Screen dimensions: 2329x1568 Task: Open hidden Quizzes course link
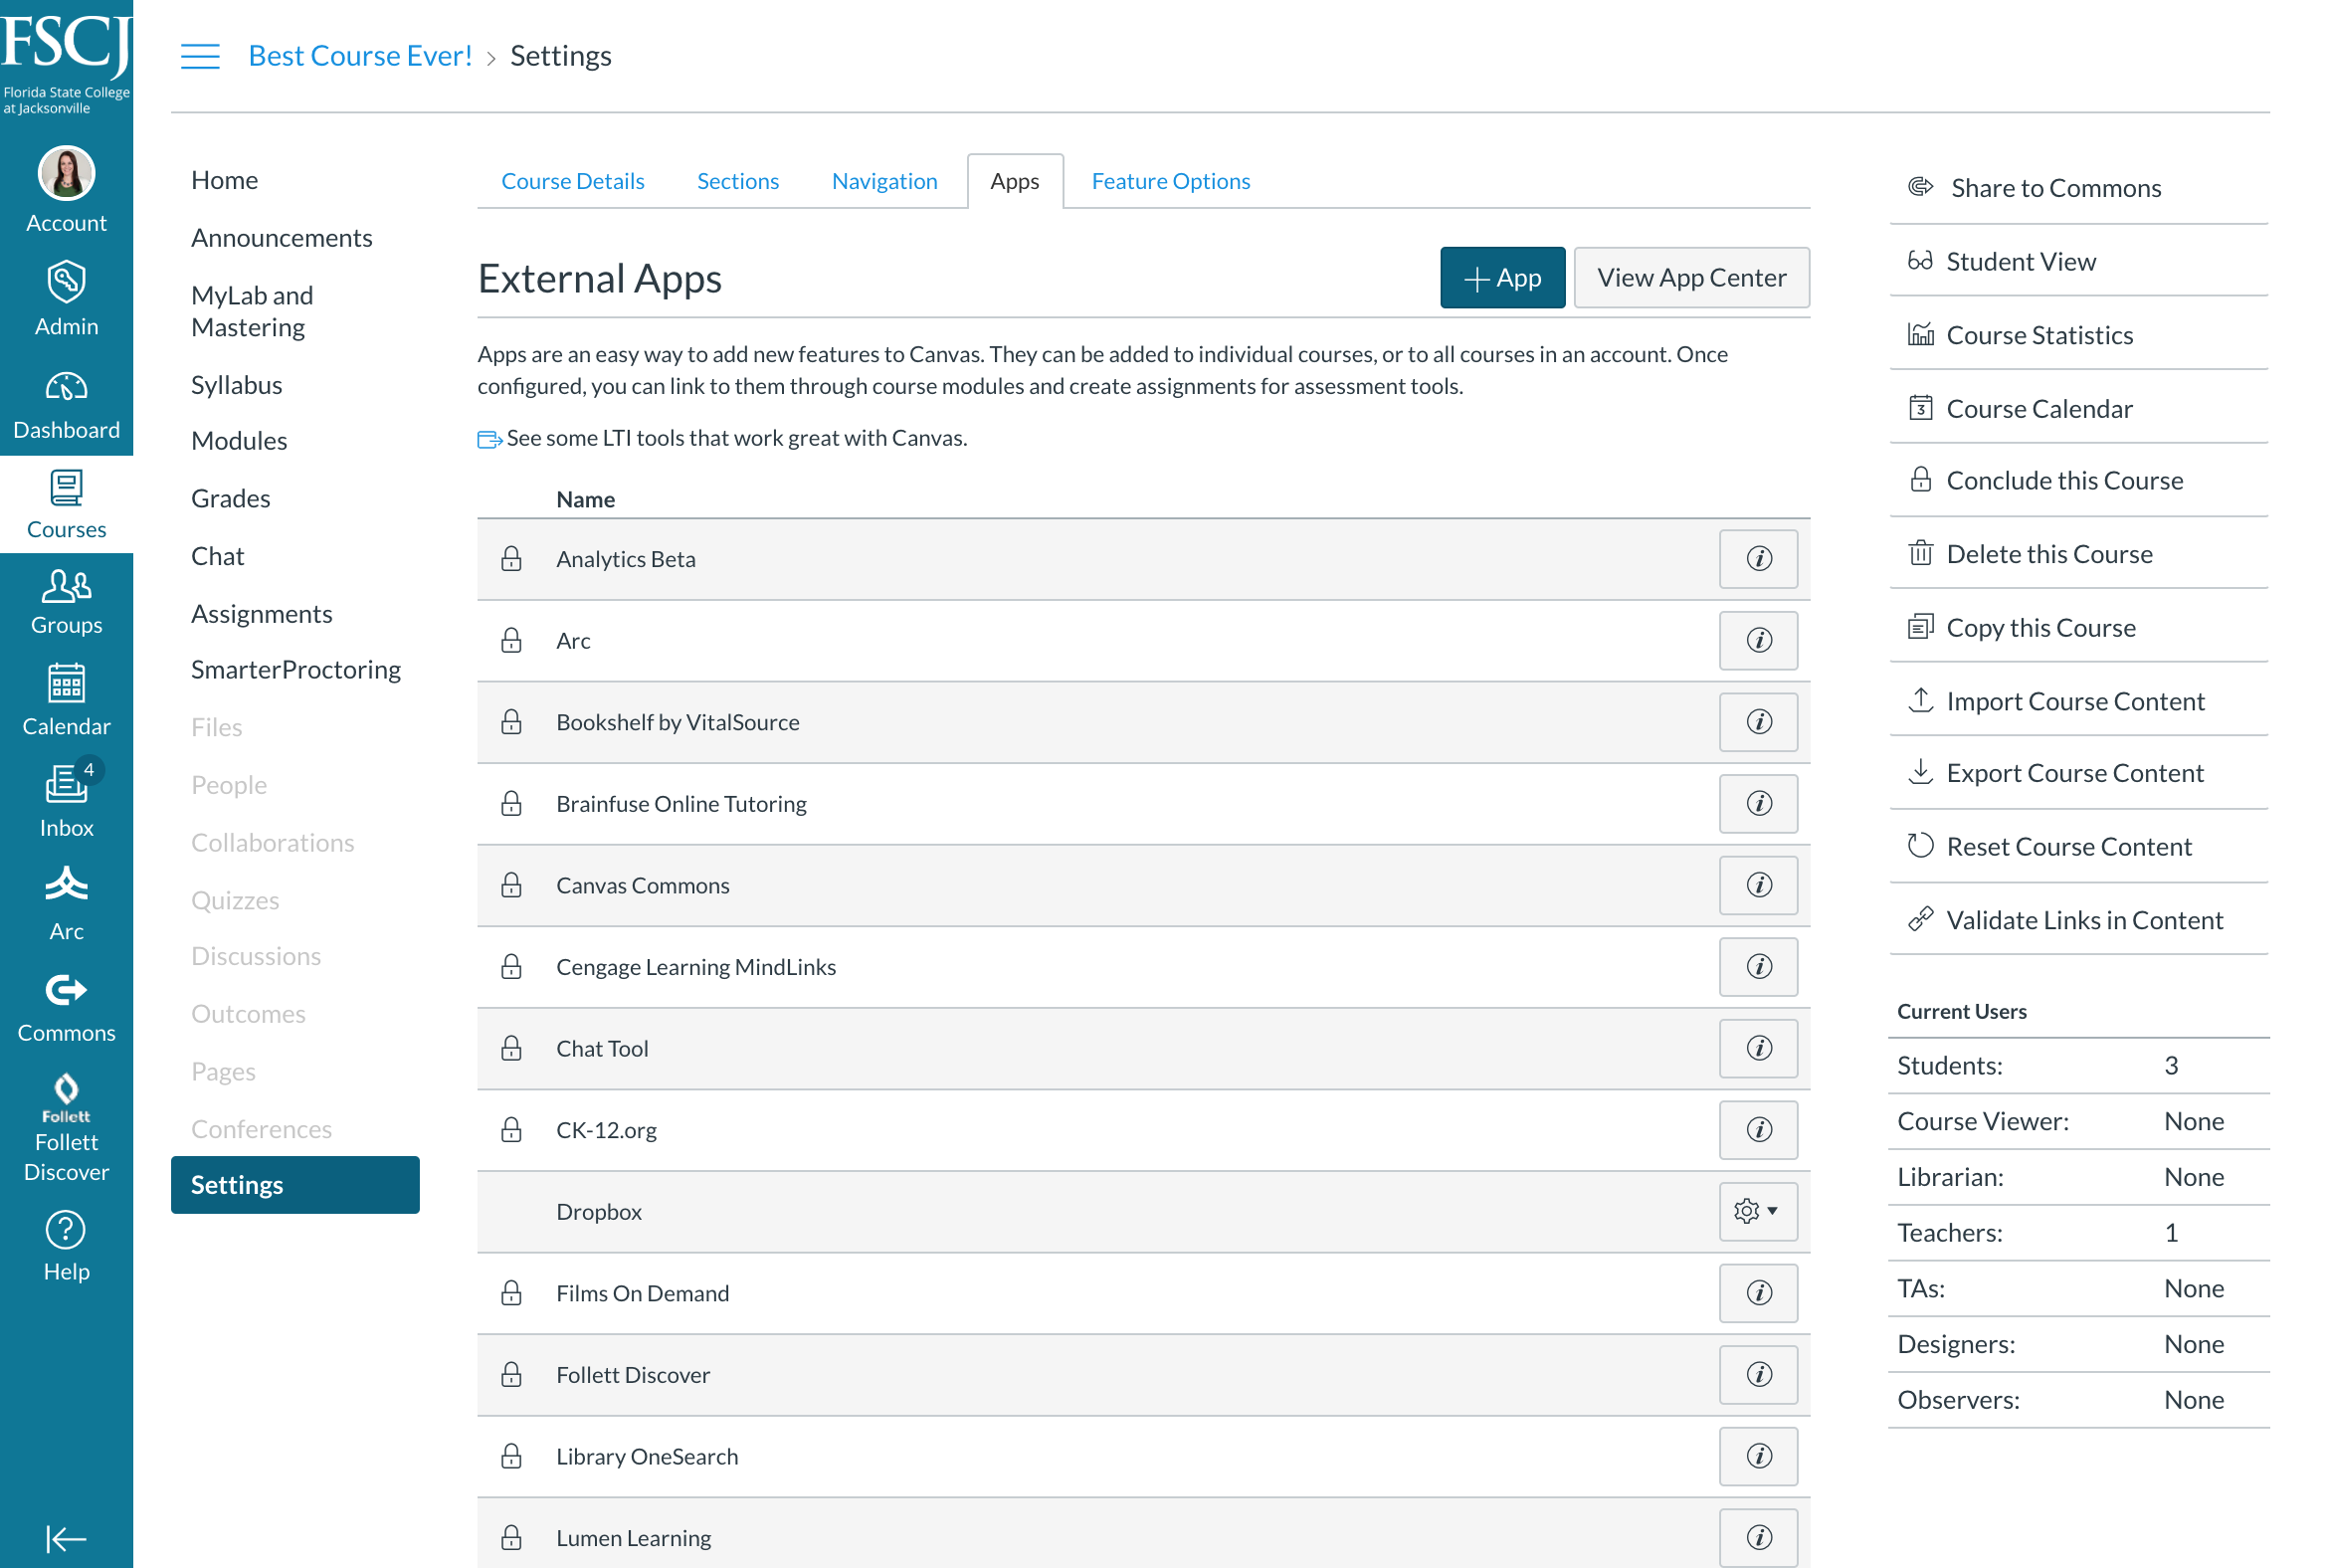(x=235, y=901)
